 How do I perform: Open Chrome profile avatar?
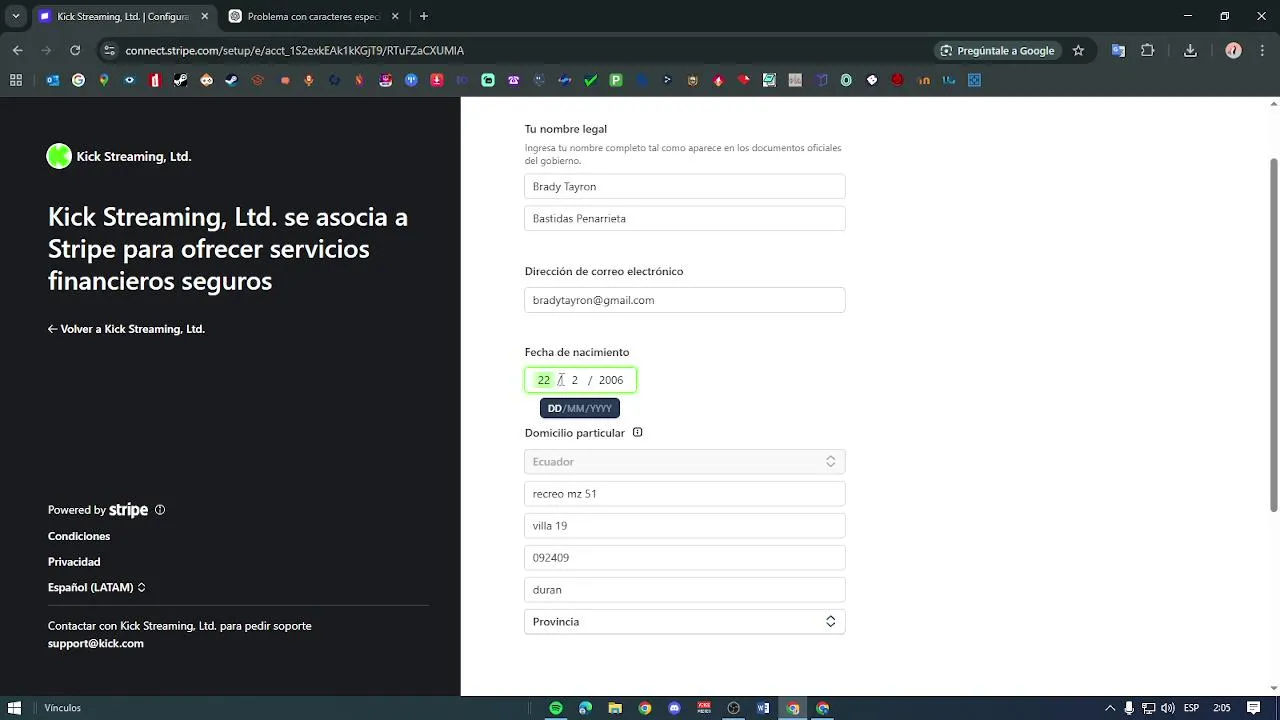(x=1233, y=50)
